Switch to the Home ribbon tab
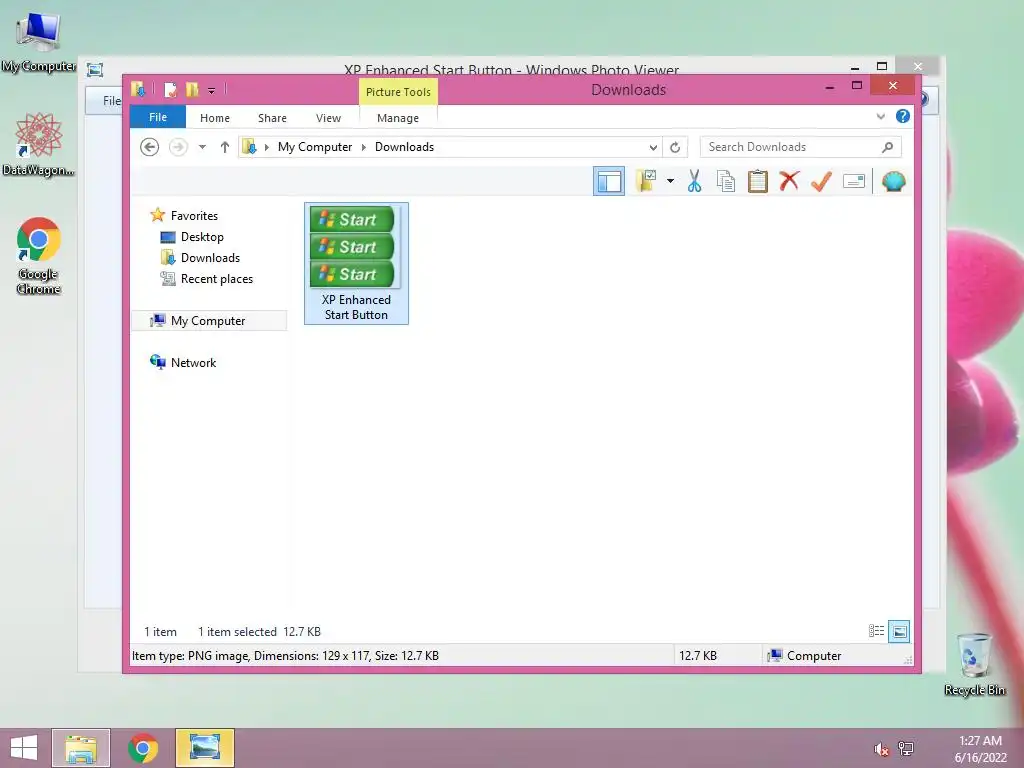This screenshot has height=768, width=1024. (x=215, y=118)
